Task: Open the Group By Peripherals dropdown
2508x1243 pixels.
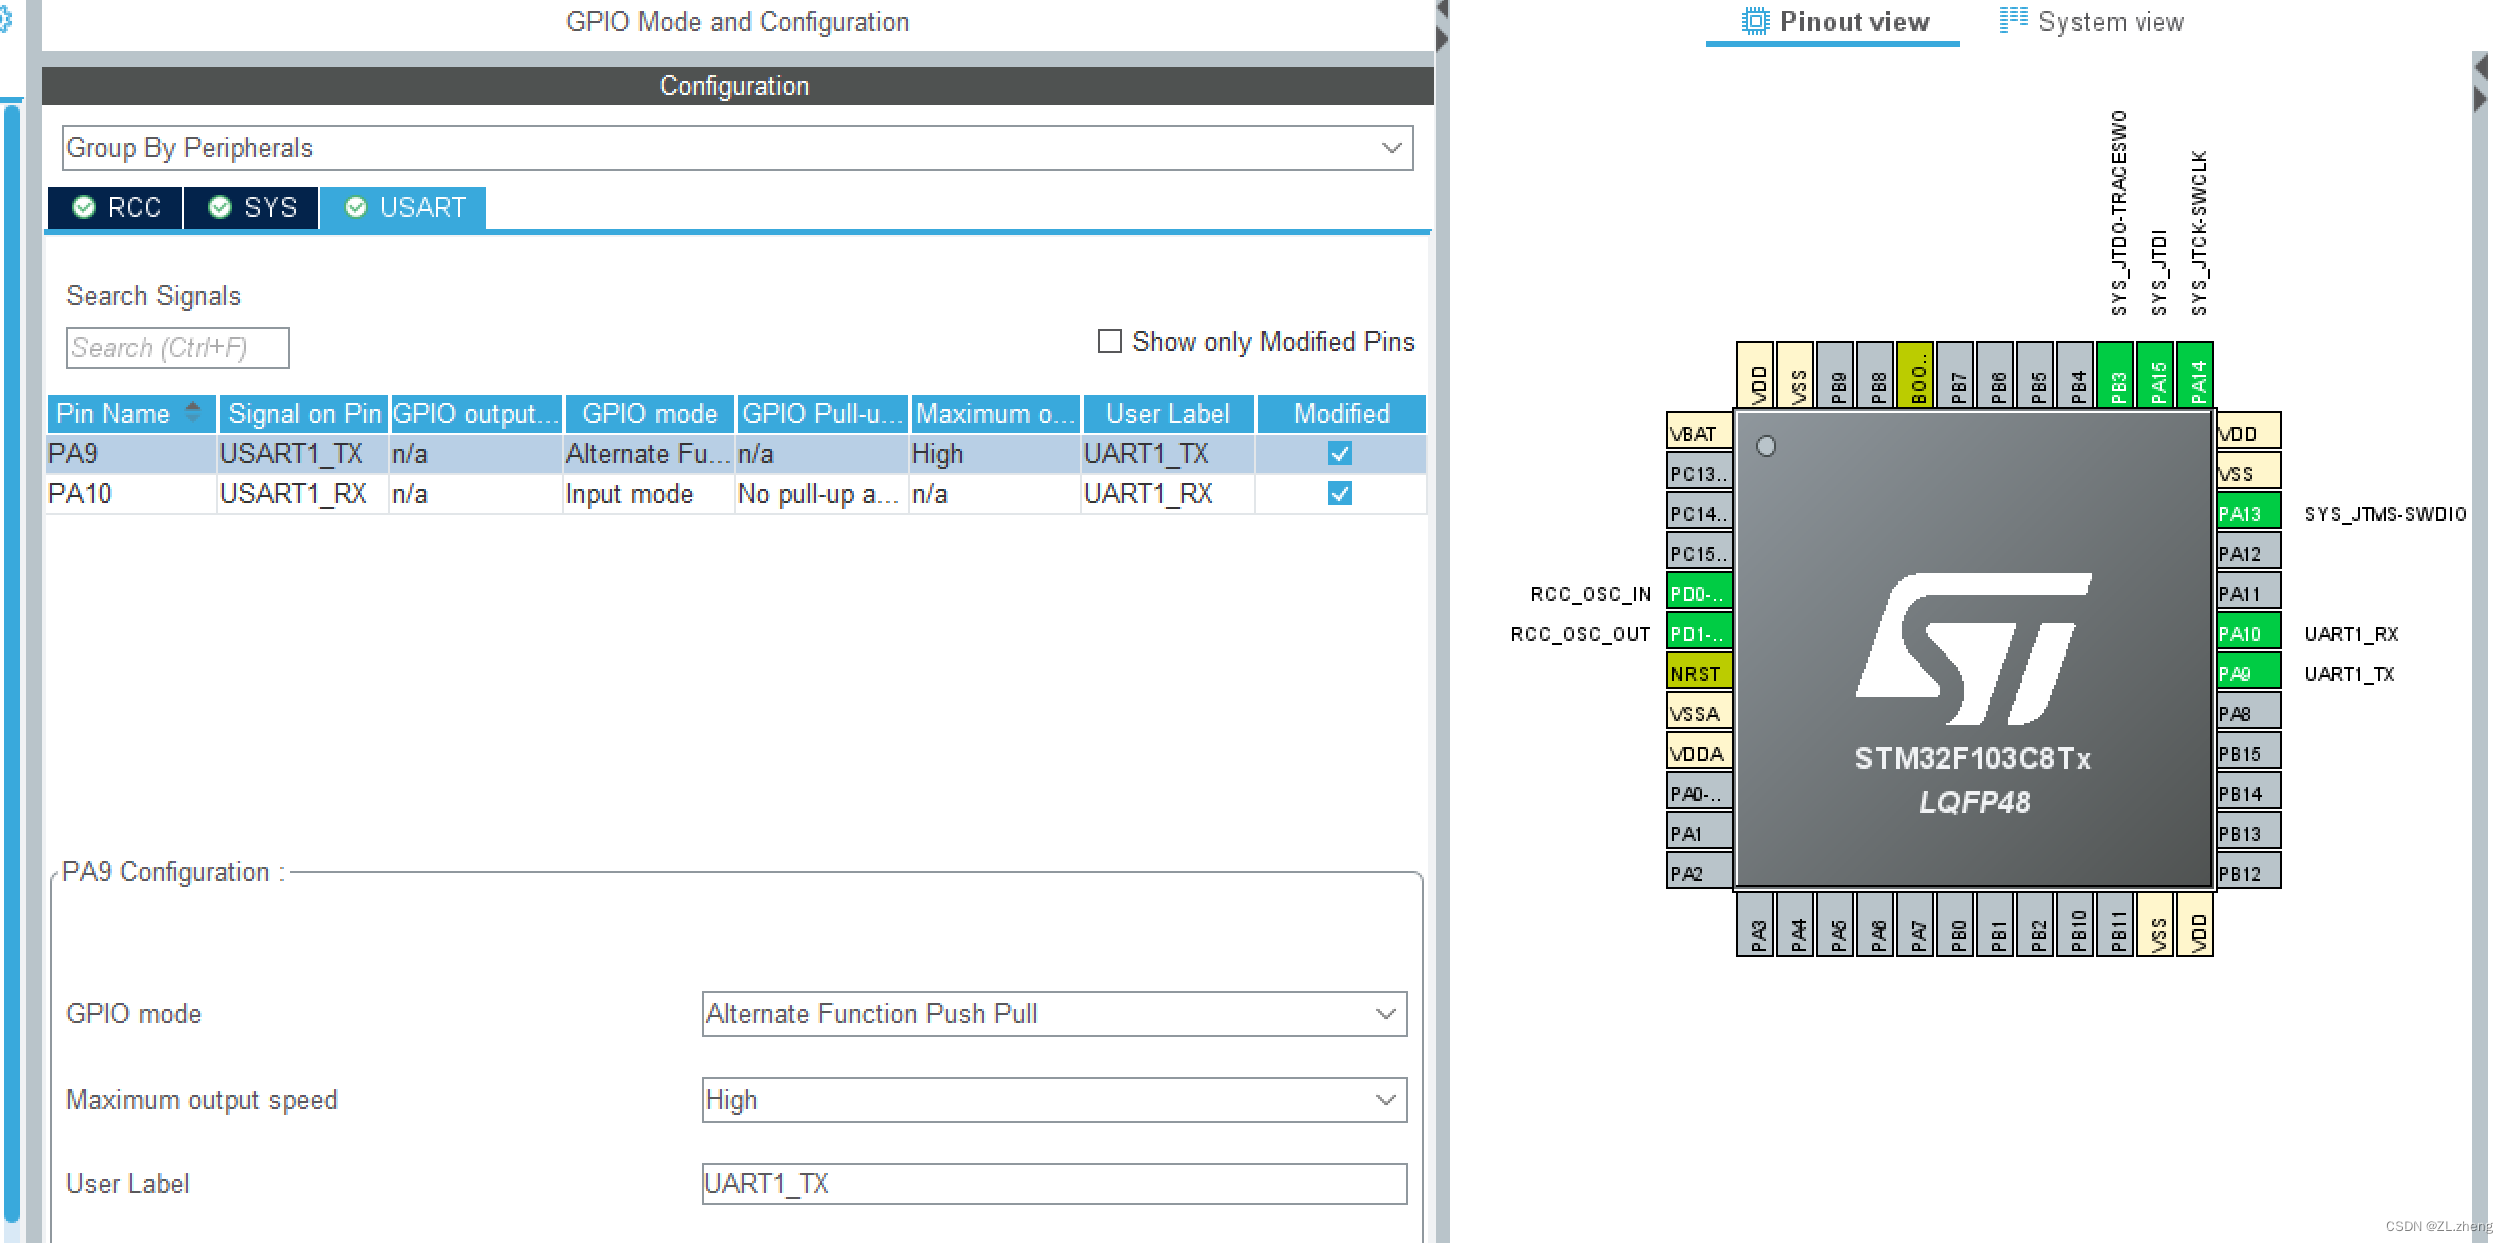Action: [x=737, y=148]
